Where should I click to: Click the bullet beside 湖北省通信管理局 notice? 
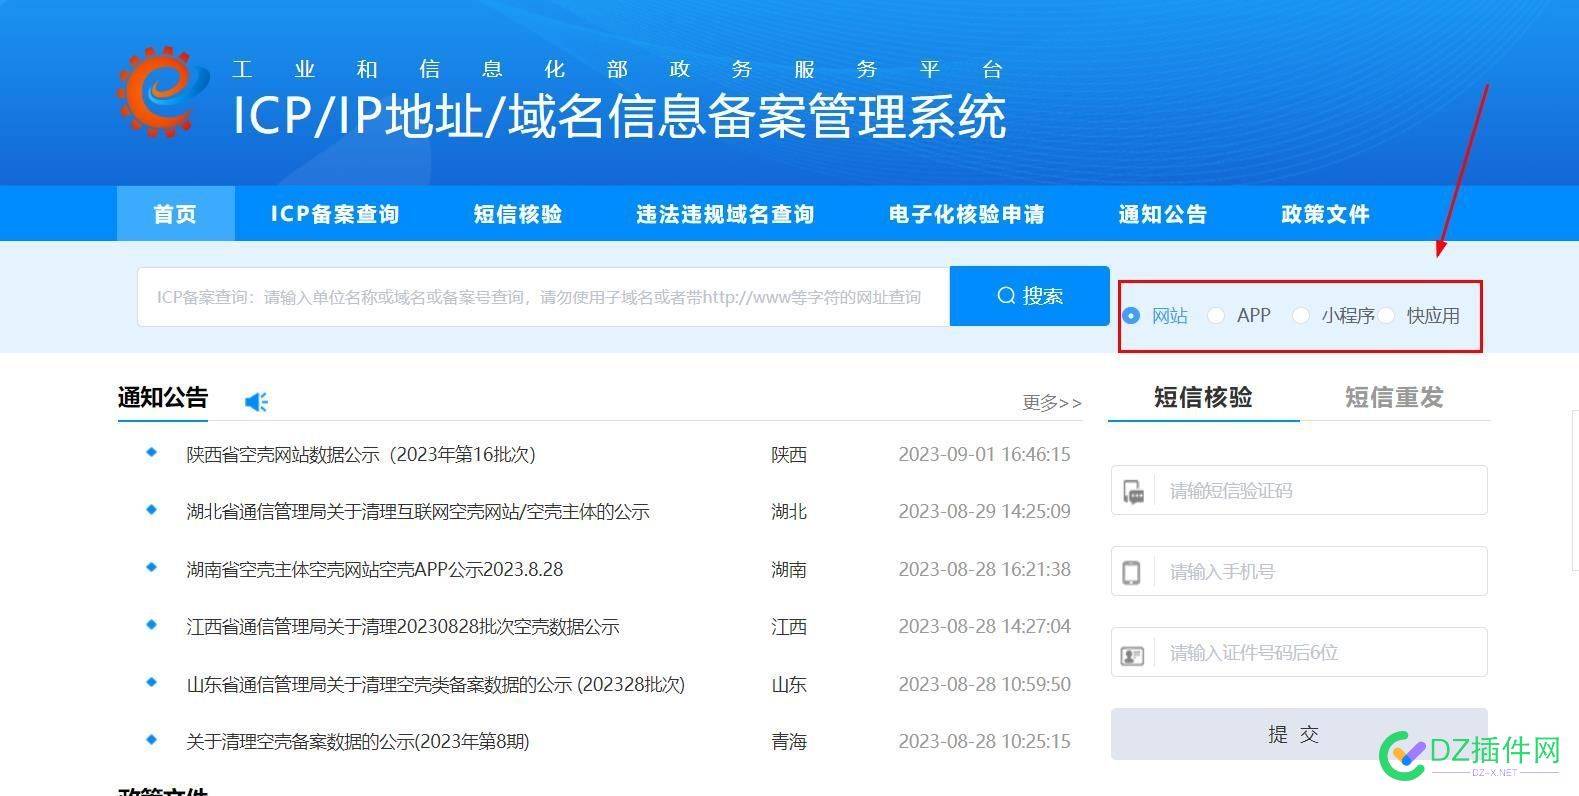(x=152, y=509)
